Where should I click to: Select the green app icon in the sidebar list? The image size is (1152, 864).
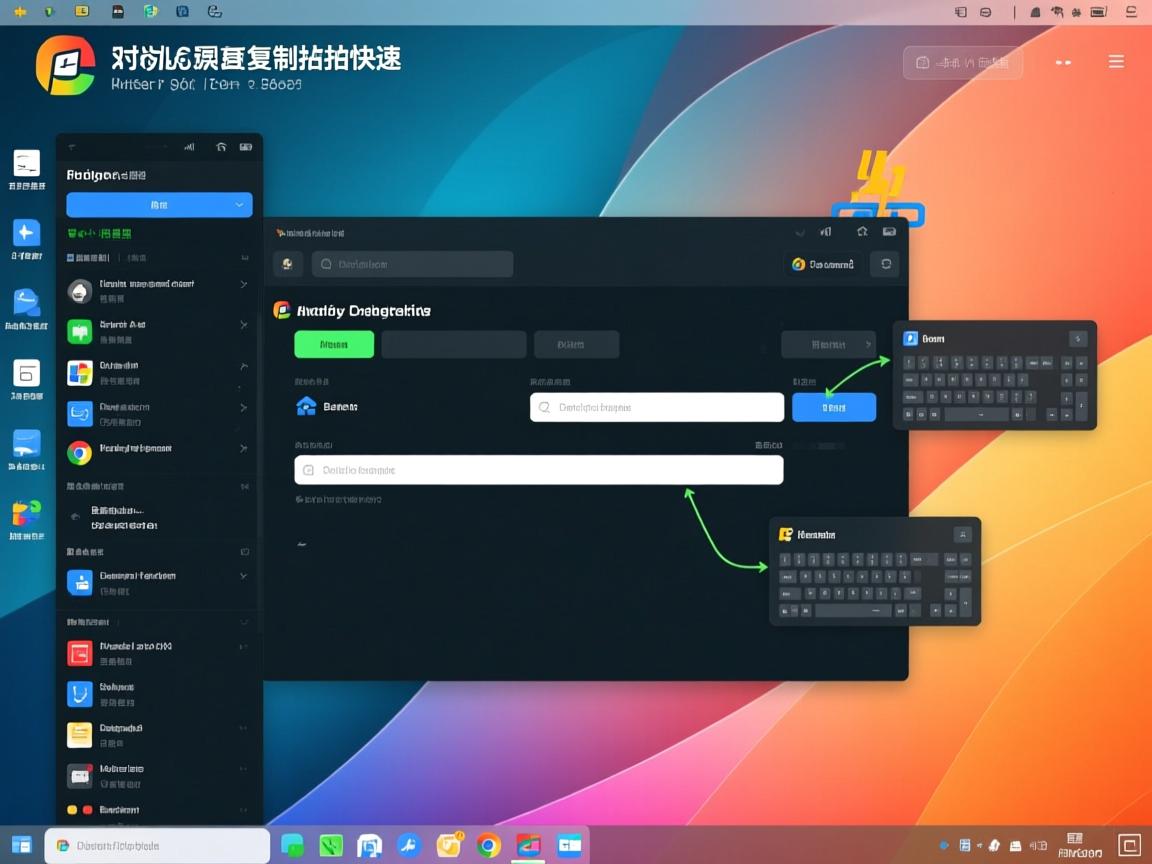79,330
